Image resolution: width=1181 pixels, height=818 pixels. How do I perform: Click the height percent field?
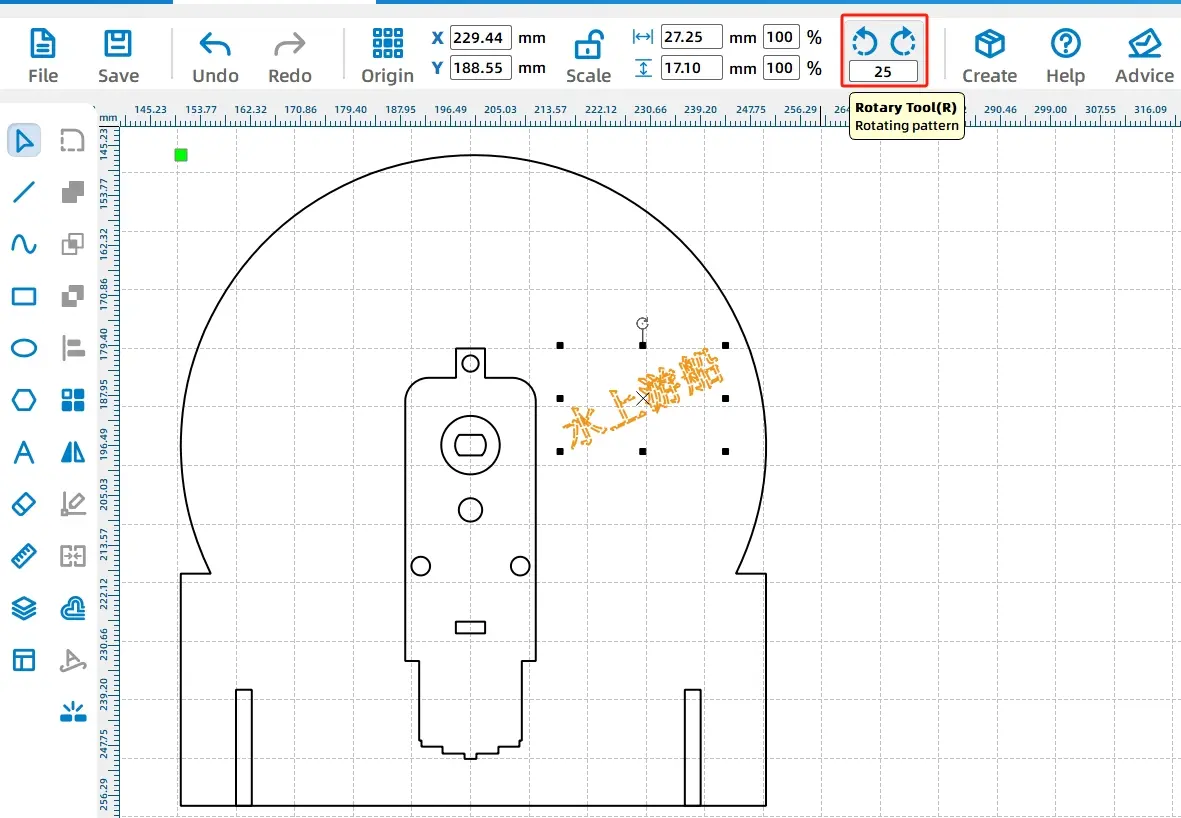click(x=780, y=68)
